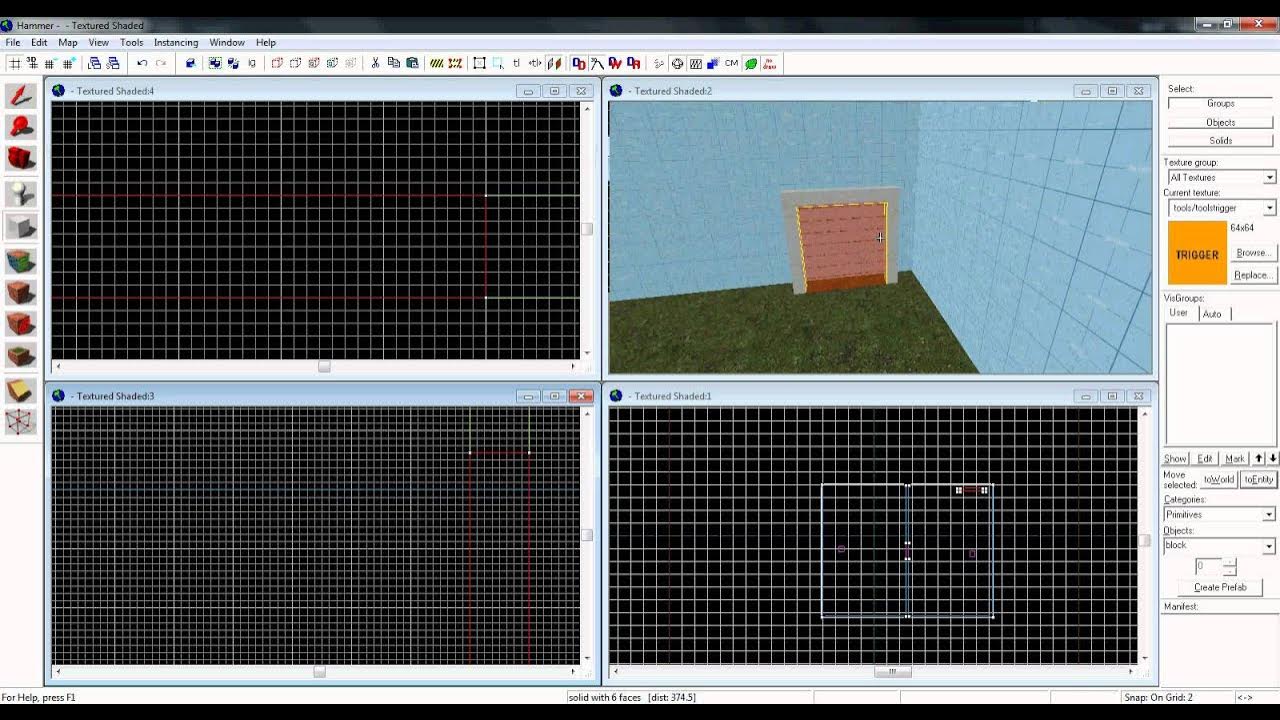This screenshot has width=1280, height=720.
Task: Click the Run Map green icon
Action: [751, 63]
